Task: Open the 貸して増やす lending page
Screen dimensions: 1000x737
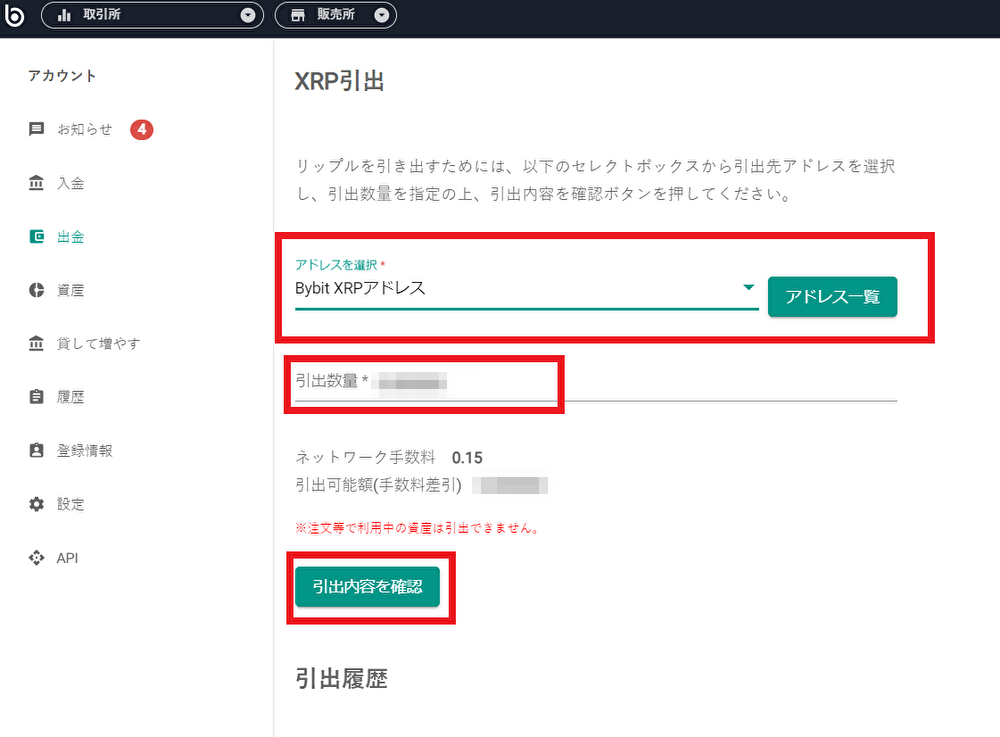Action: pyautogui.click(x=98, y=344)
